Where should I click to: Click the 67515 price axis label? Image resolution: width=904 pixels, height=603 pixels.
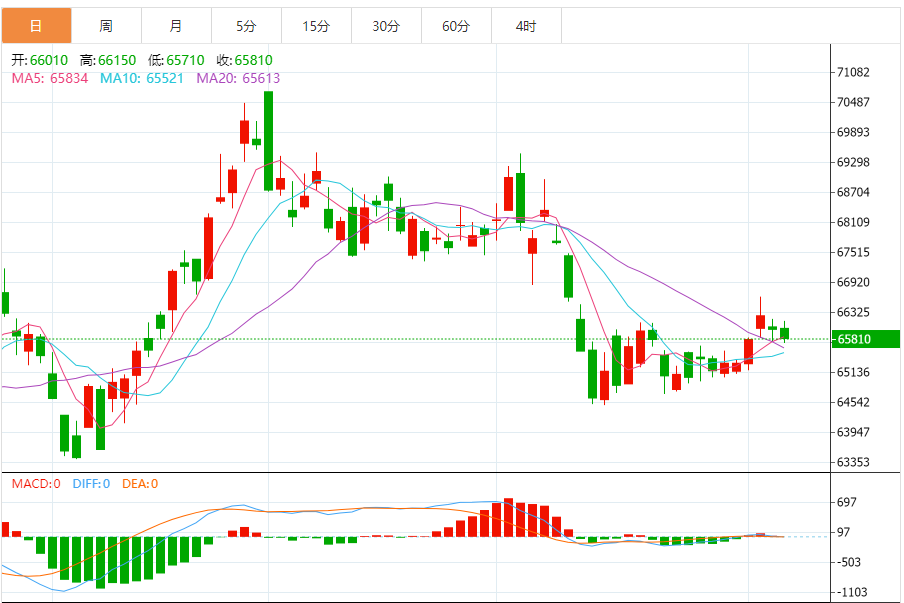[x=853, y=252]
